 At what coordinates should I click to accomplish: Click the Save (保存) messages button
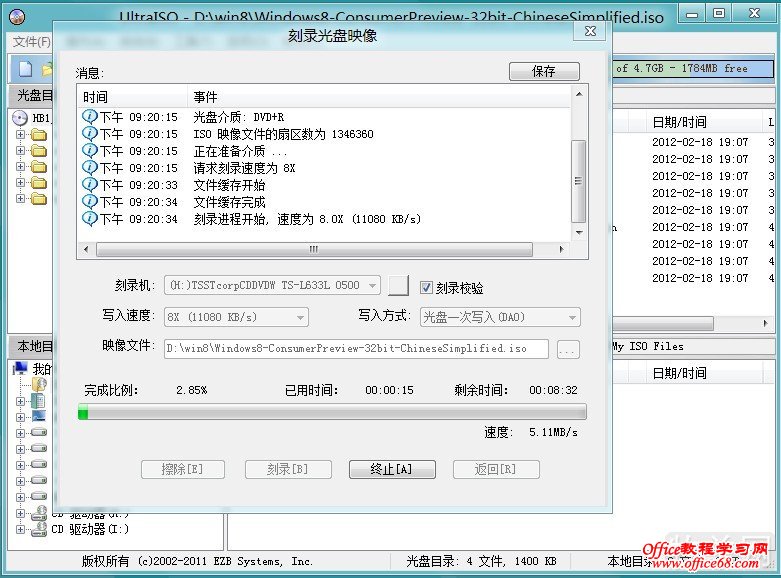click(544, 71)
